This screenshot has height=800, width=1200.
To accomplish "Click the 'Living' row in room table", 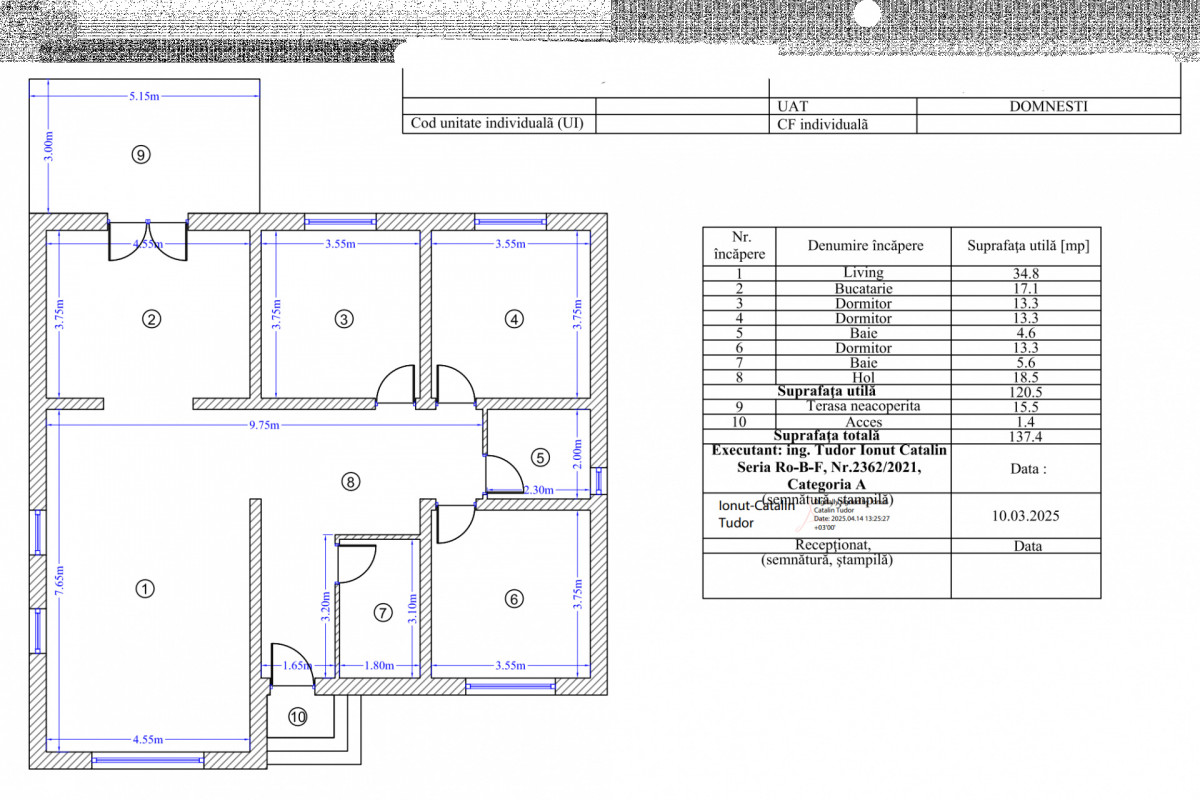I will [x=863, y=272].
